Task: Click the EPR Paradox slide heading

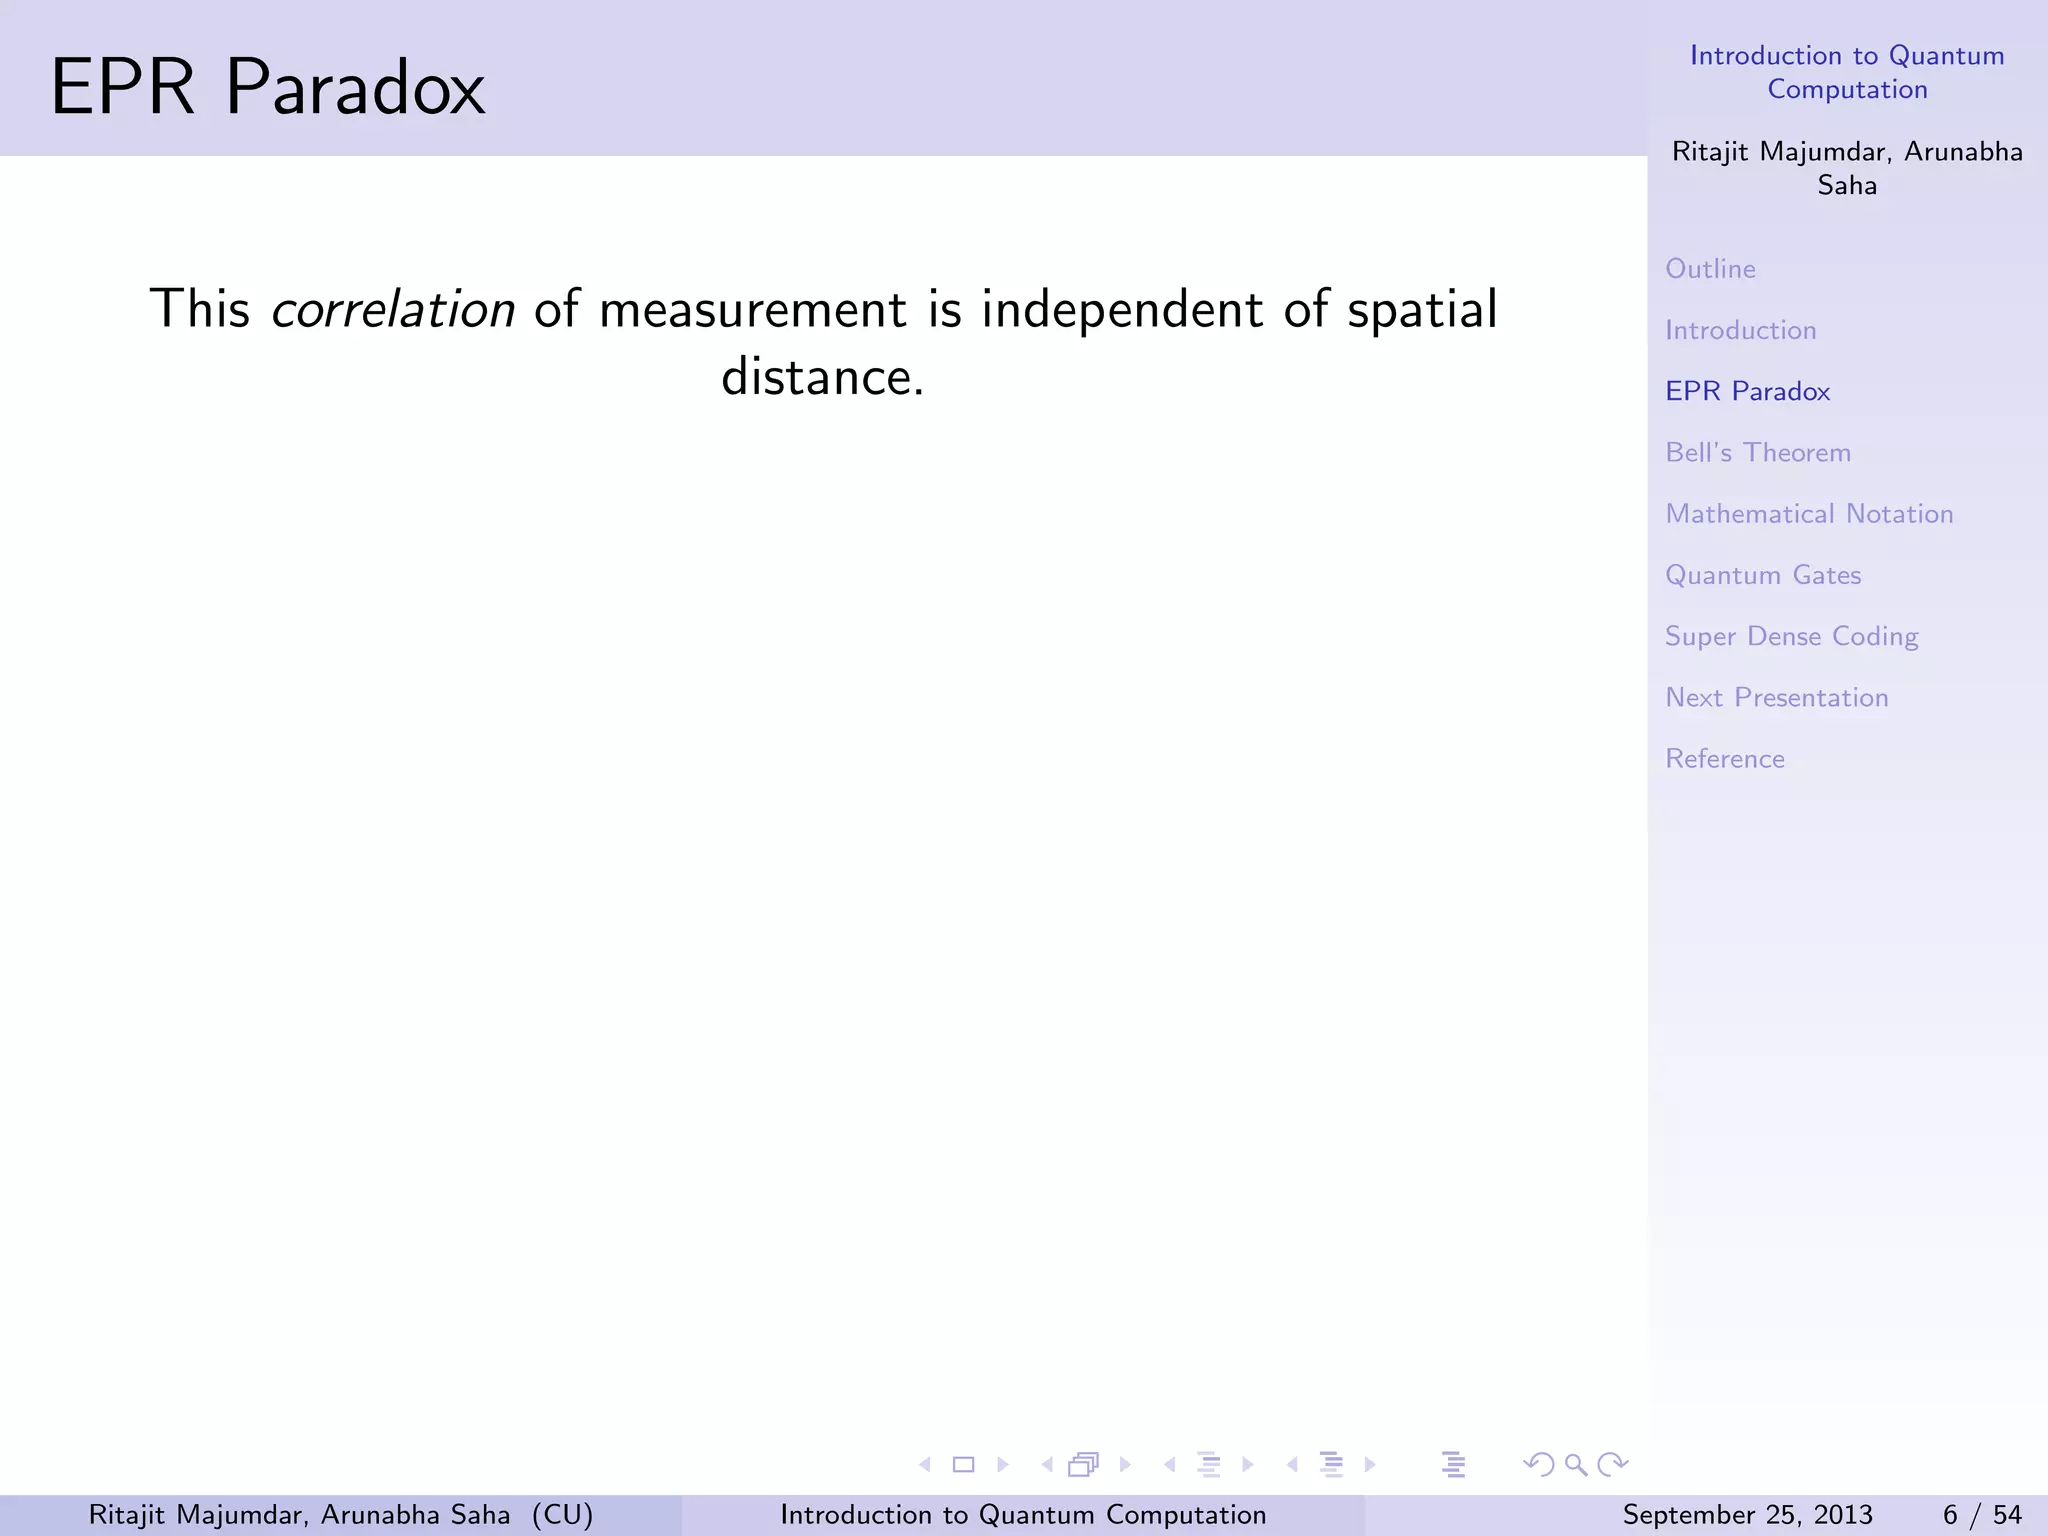Action: [x=268, y=87]
